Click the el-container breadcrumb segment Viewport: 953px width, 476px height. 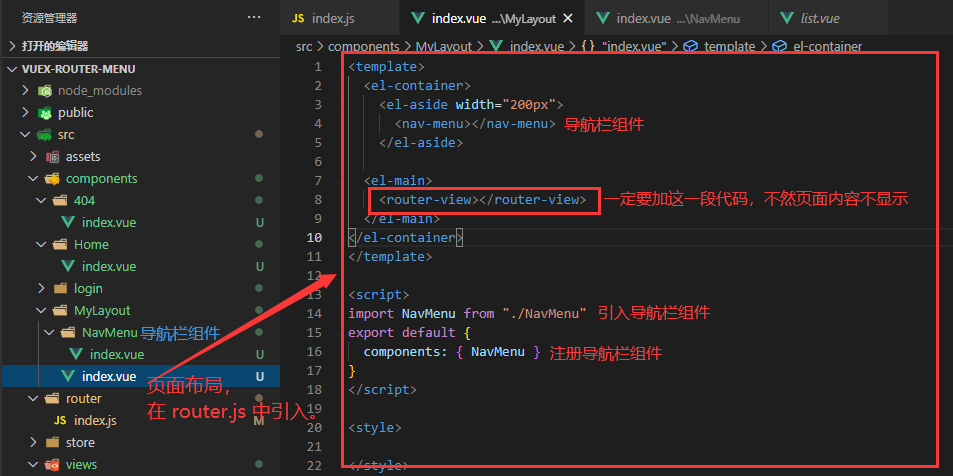tap(817, 46)
